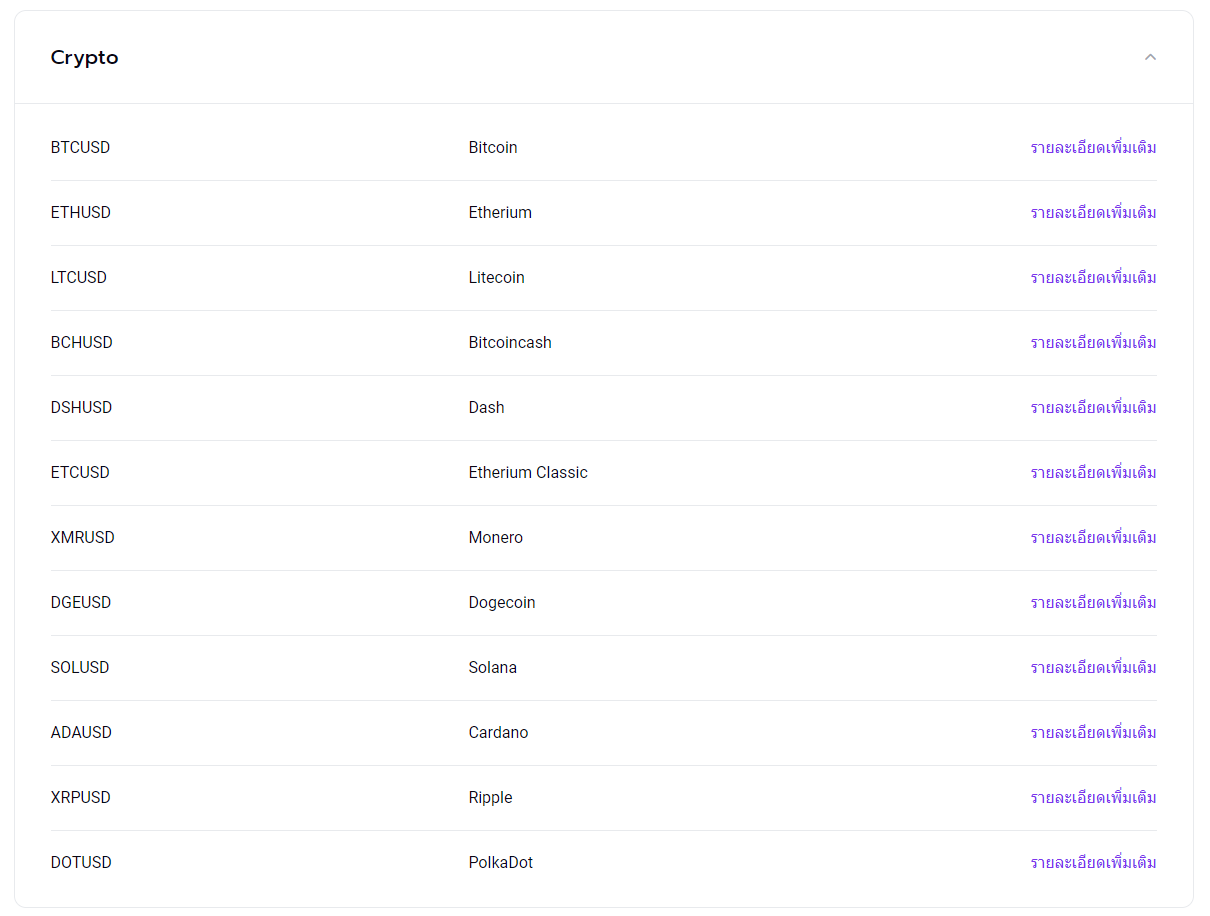Image resolution: width=1210 pixels, height=916 pixels.
Task: Open รายละเอียดเพิ่มเติม link for Cardano
Action: click(x=1094, y=733)
